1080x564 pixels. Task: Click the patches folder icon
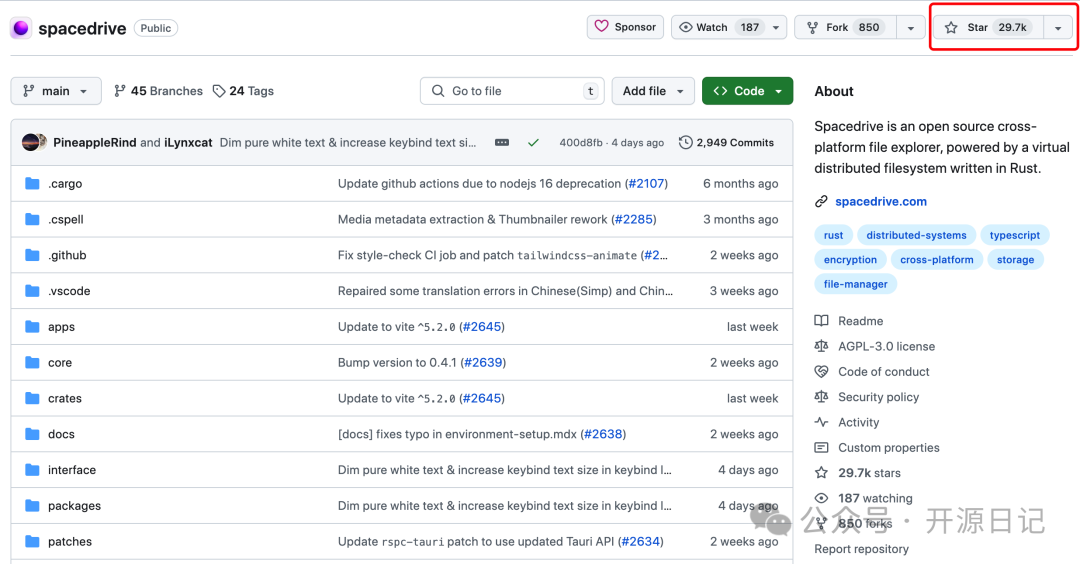32,541
